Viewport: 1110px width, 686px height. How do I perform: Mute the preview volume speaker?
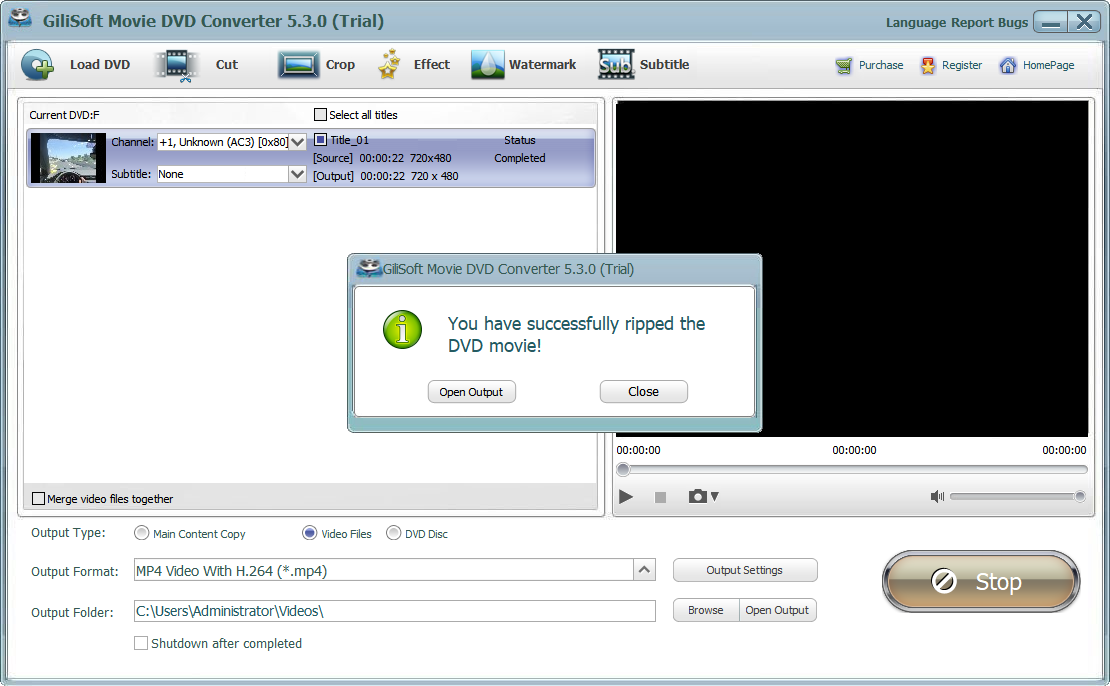click(937, 496)
